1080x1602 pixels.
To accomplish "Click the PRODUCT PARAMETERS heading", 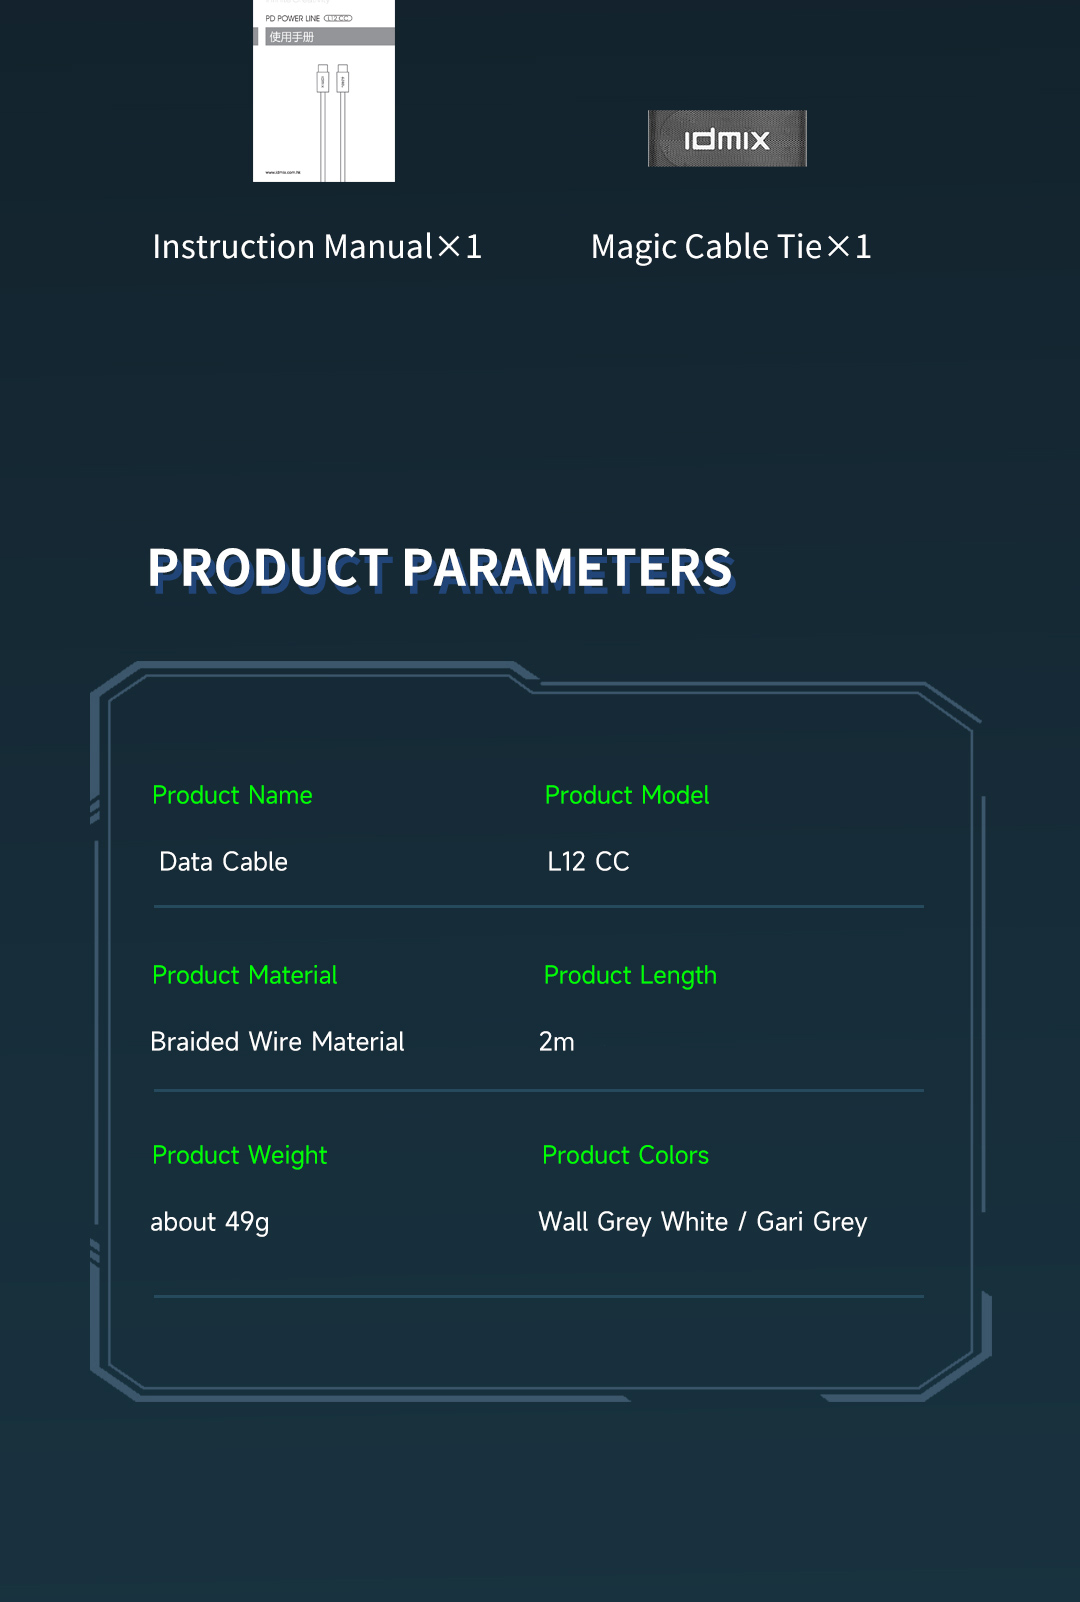I will pyautogui.click(x=440, y=568).
